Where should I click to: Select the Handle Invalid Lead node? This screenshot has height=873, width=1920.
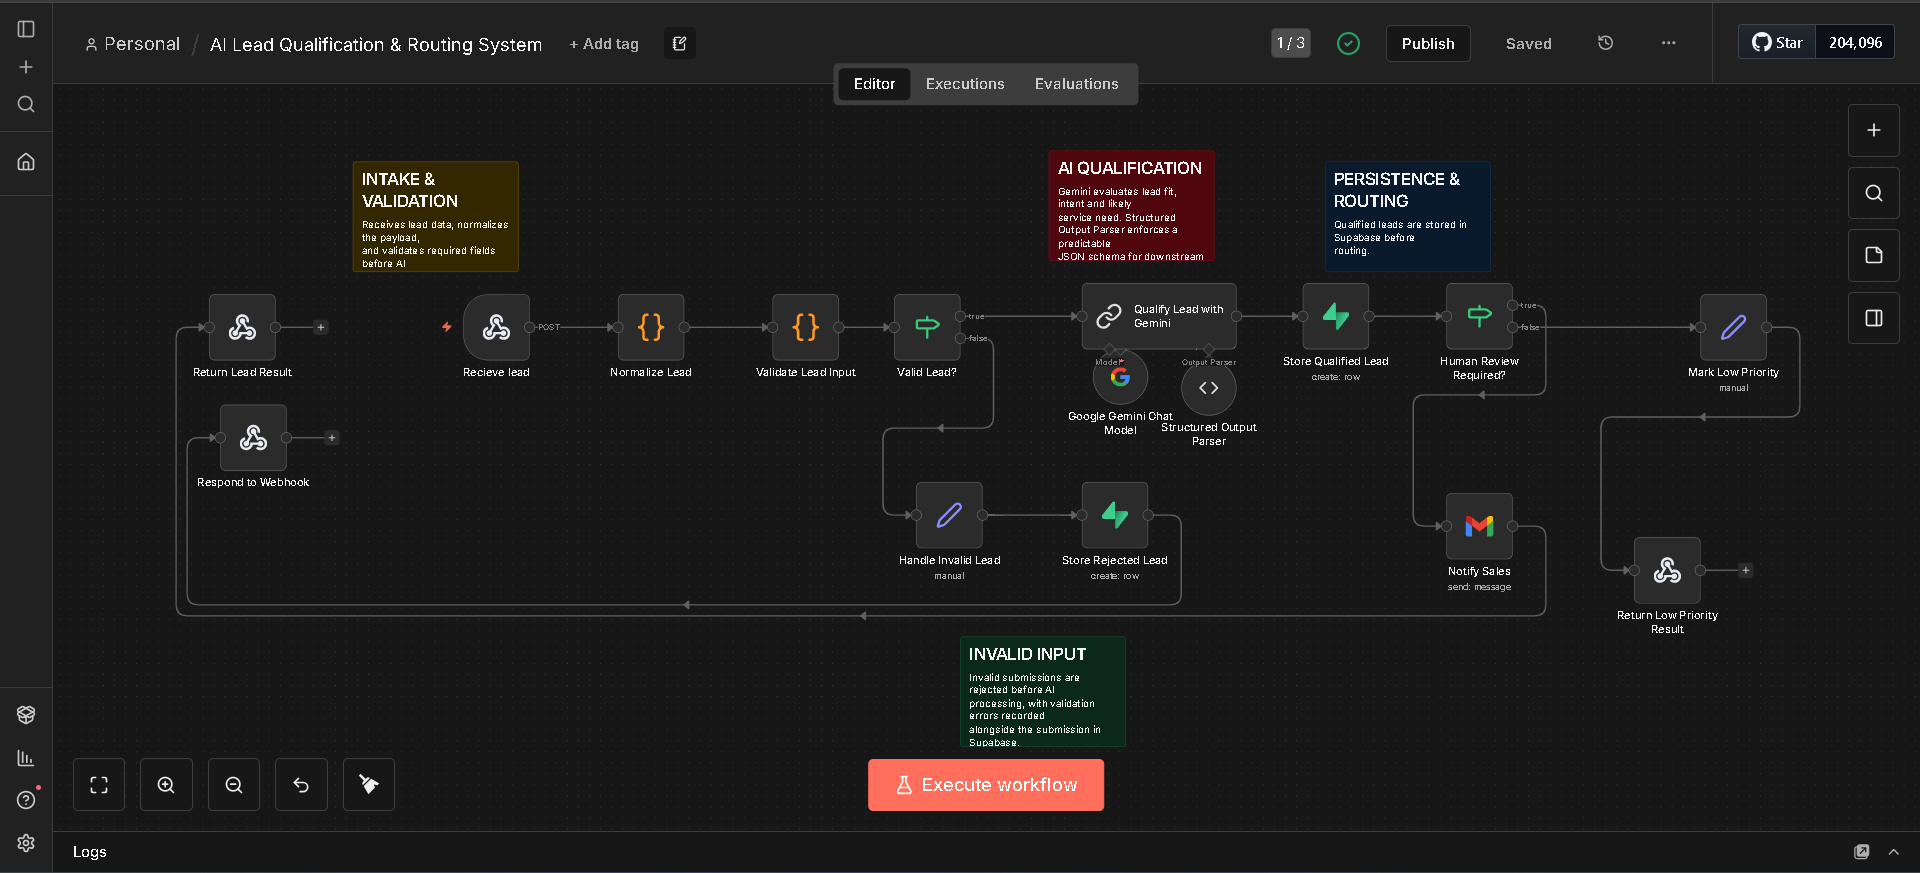click(949, 515)
